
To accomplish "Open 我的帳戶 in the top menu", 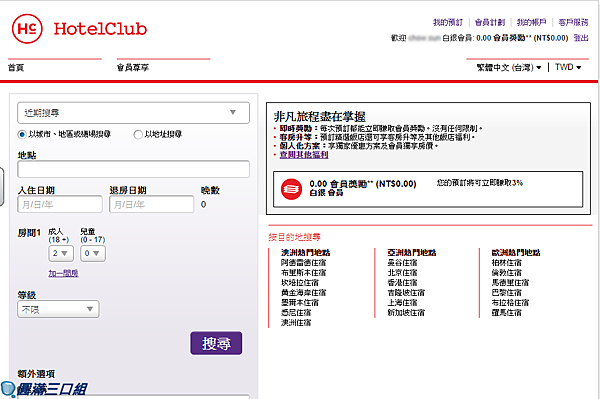I will pos(532,22).
